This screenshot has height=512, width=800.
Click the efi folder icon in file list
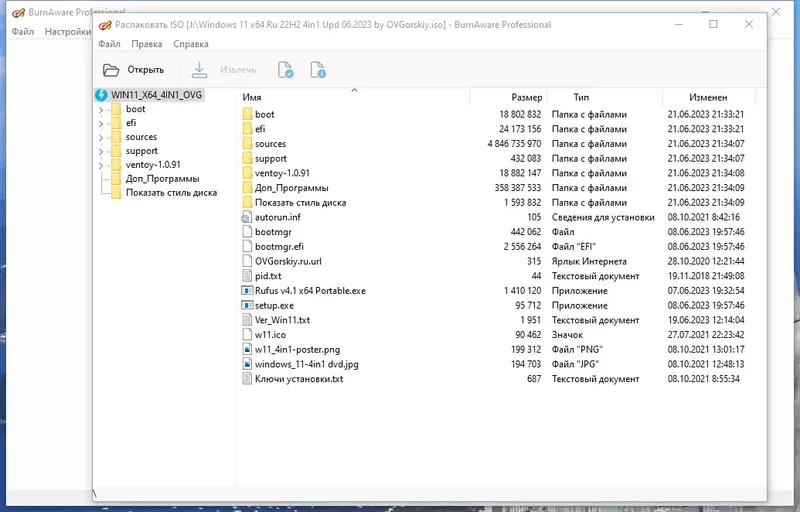click(247, 129)
